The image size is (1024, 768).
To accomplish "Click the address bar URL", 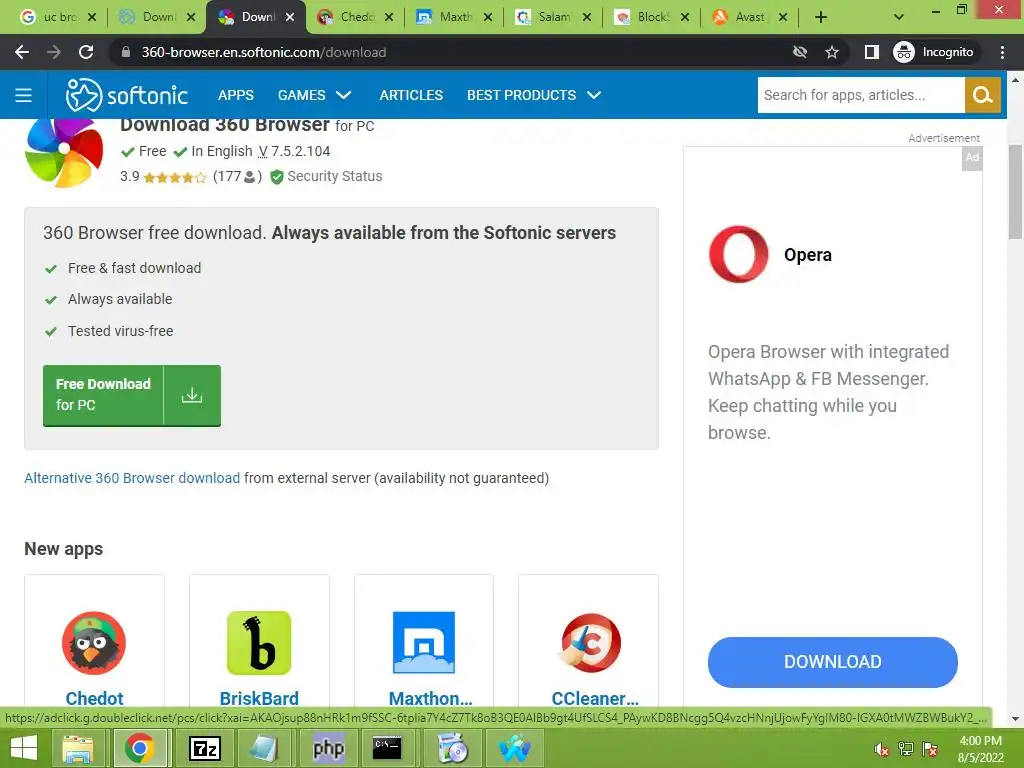I will [x=264, y=52].
